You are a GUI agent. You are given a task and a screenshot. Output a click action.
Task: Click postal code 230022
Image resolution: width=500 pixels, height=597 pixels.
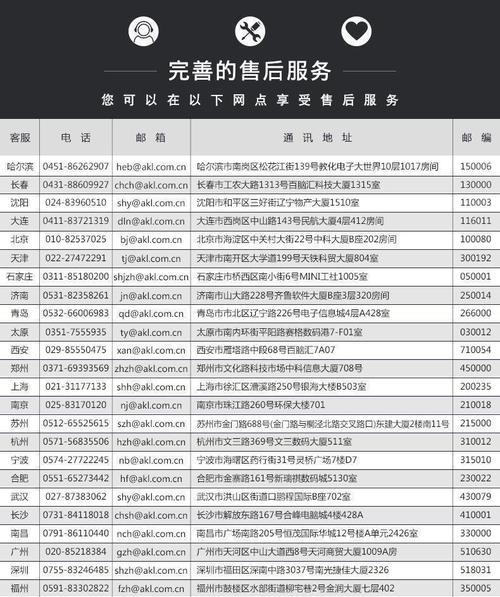[x=476, y=478]
